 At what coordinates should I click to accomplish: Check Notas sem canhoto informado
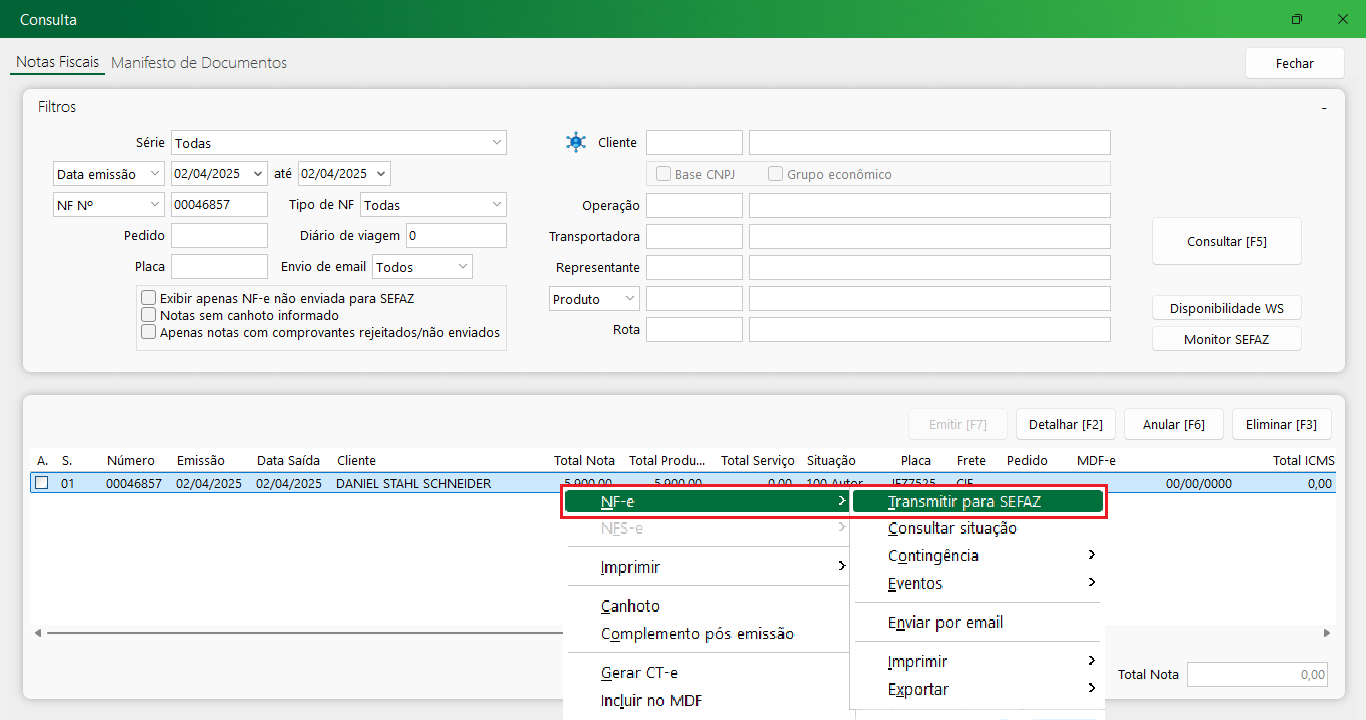click(149, 315)
